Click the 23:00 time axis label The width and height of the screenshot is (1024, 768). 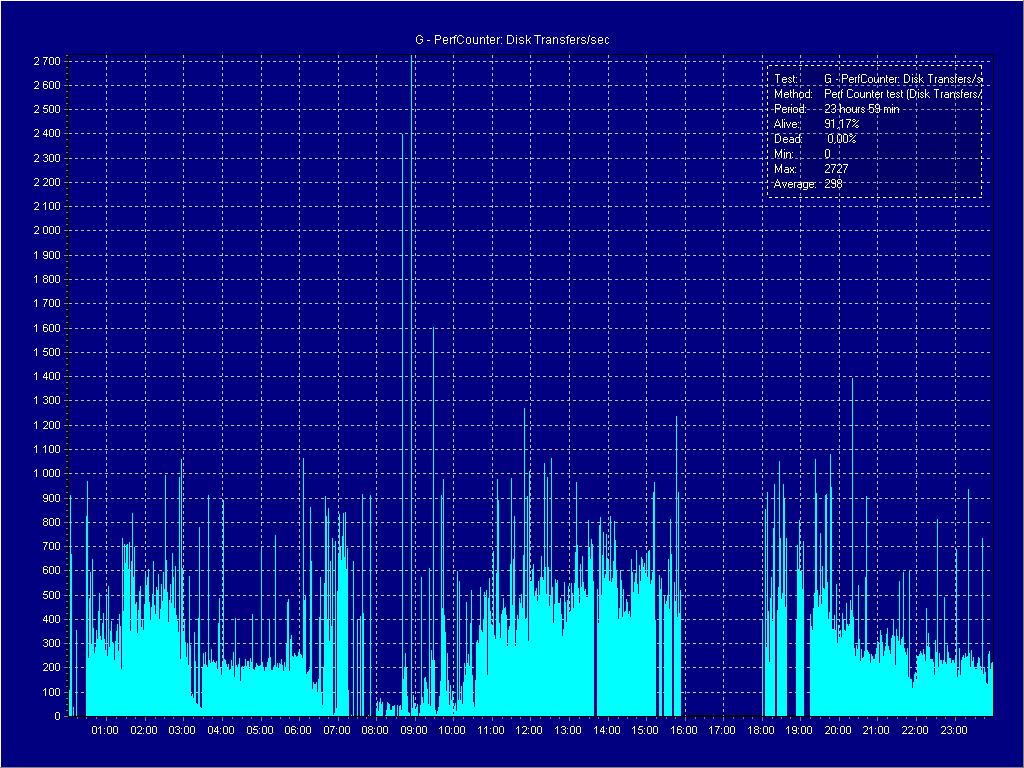tap(954, 730)
